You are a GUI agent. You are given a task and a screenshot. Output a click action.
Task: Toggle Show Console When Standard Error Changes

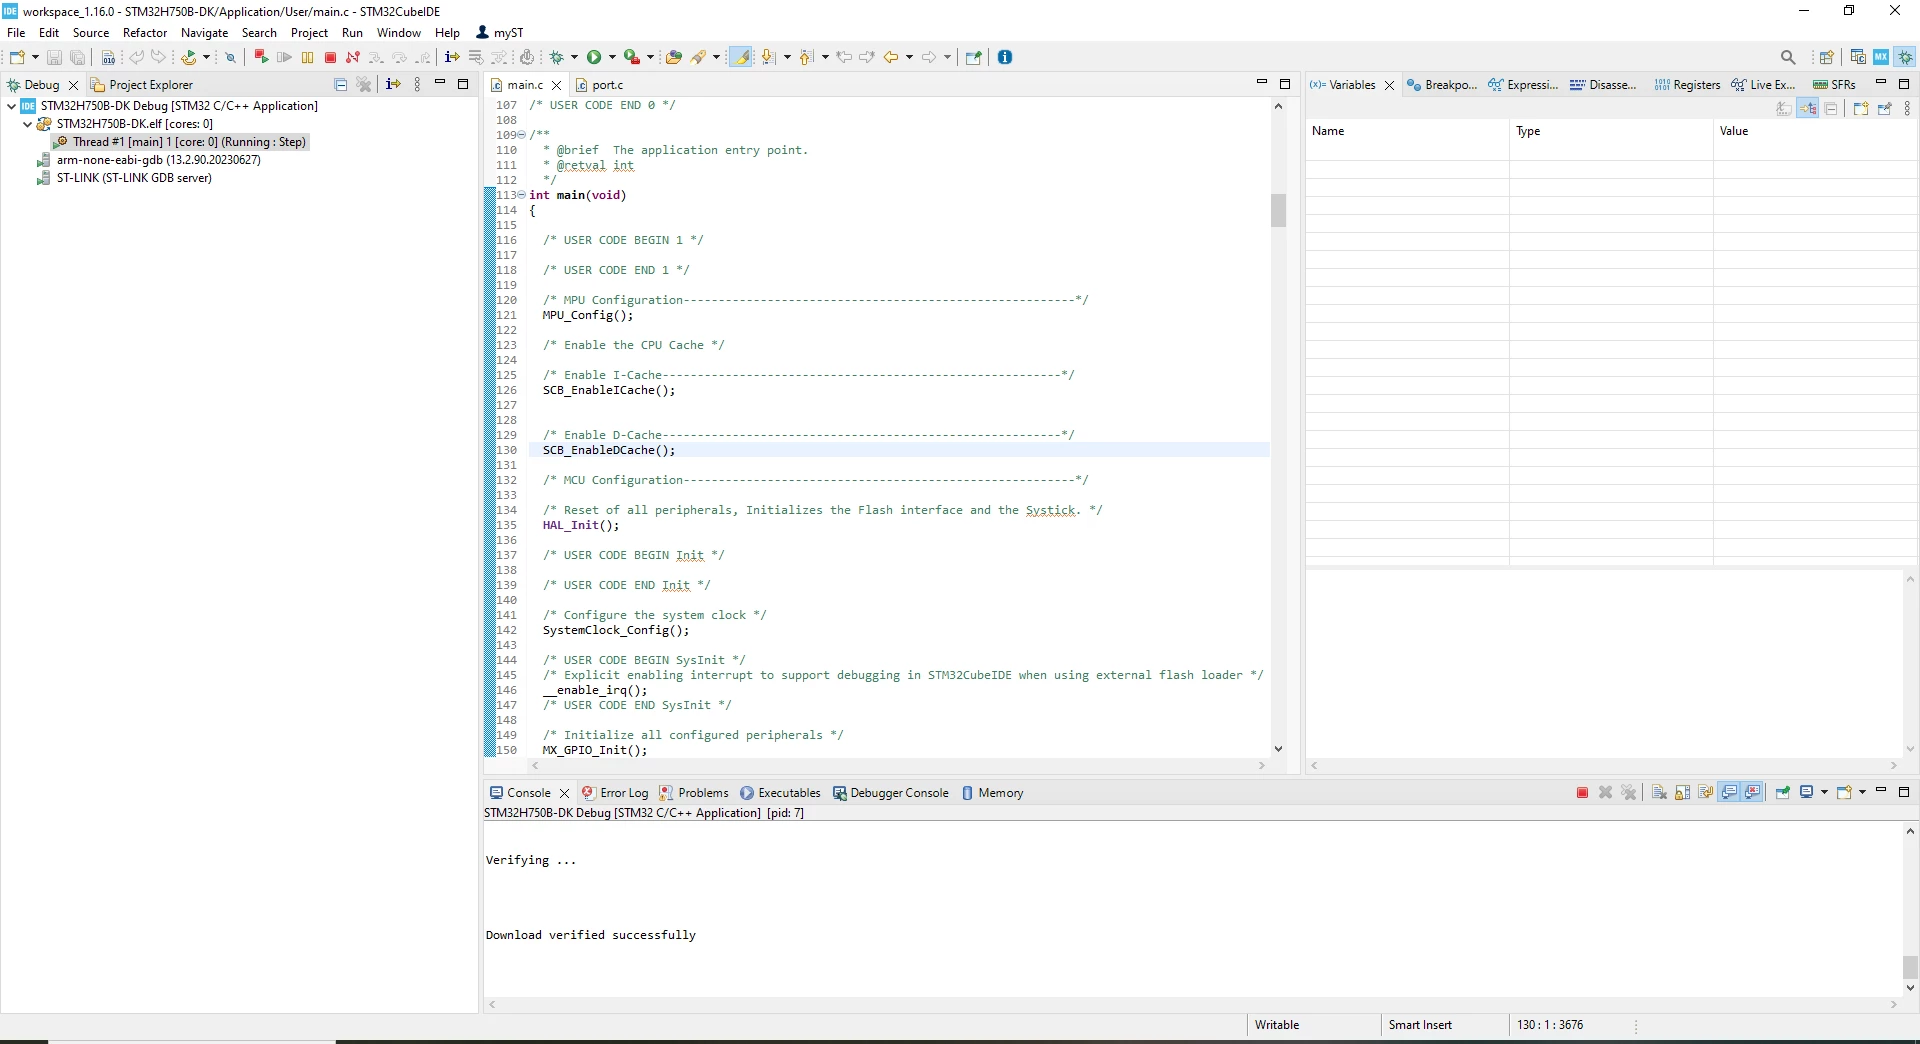(1752, 793)
